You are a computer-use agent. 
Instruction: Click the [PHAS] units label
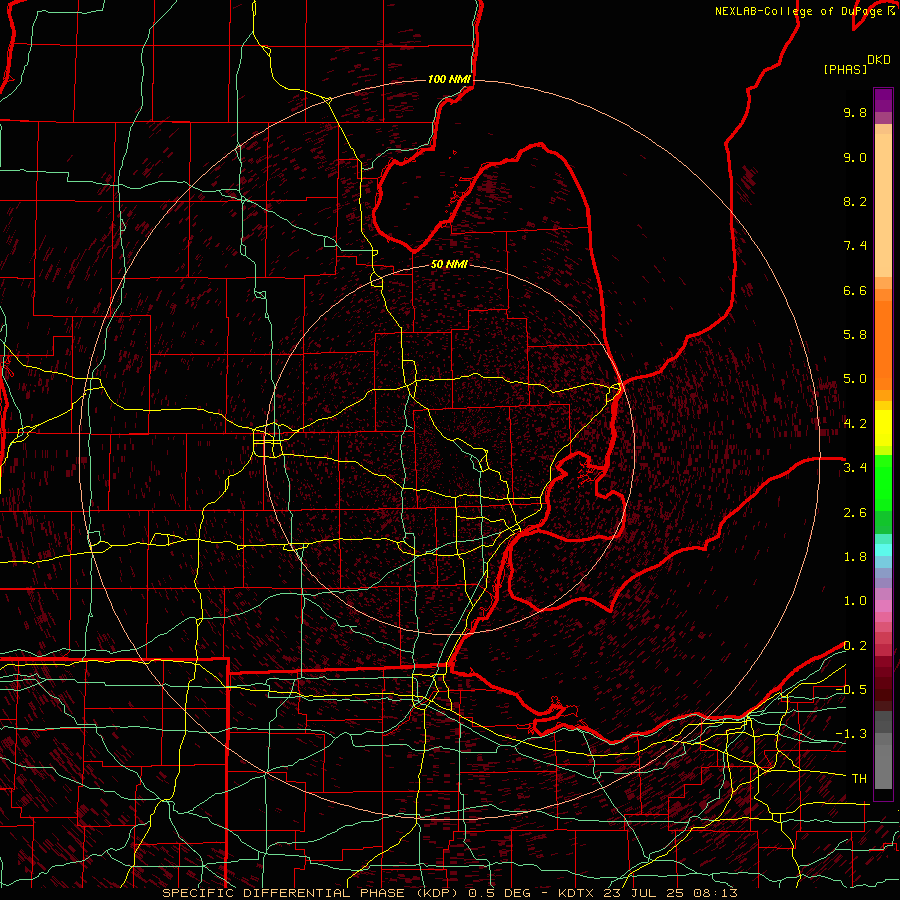(845, 70)
